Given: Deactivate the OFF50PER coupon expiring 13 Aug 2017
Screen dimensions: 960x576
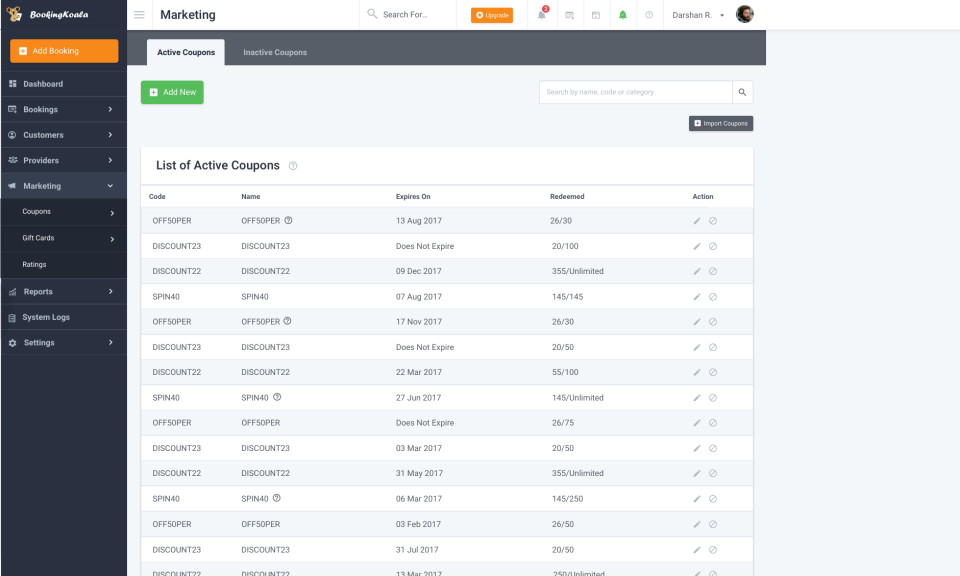Looking at the screenshot, I should [x=713, y=221].
